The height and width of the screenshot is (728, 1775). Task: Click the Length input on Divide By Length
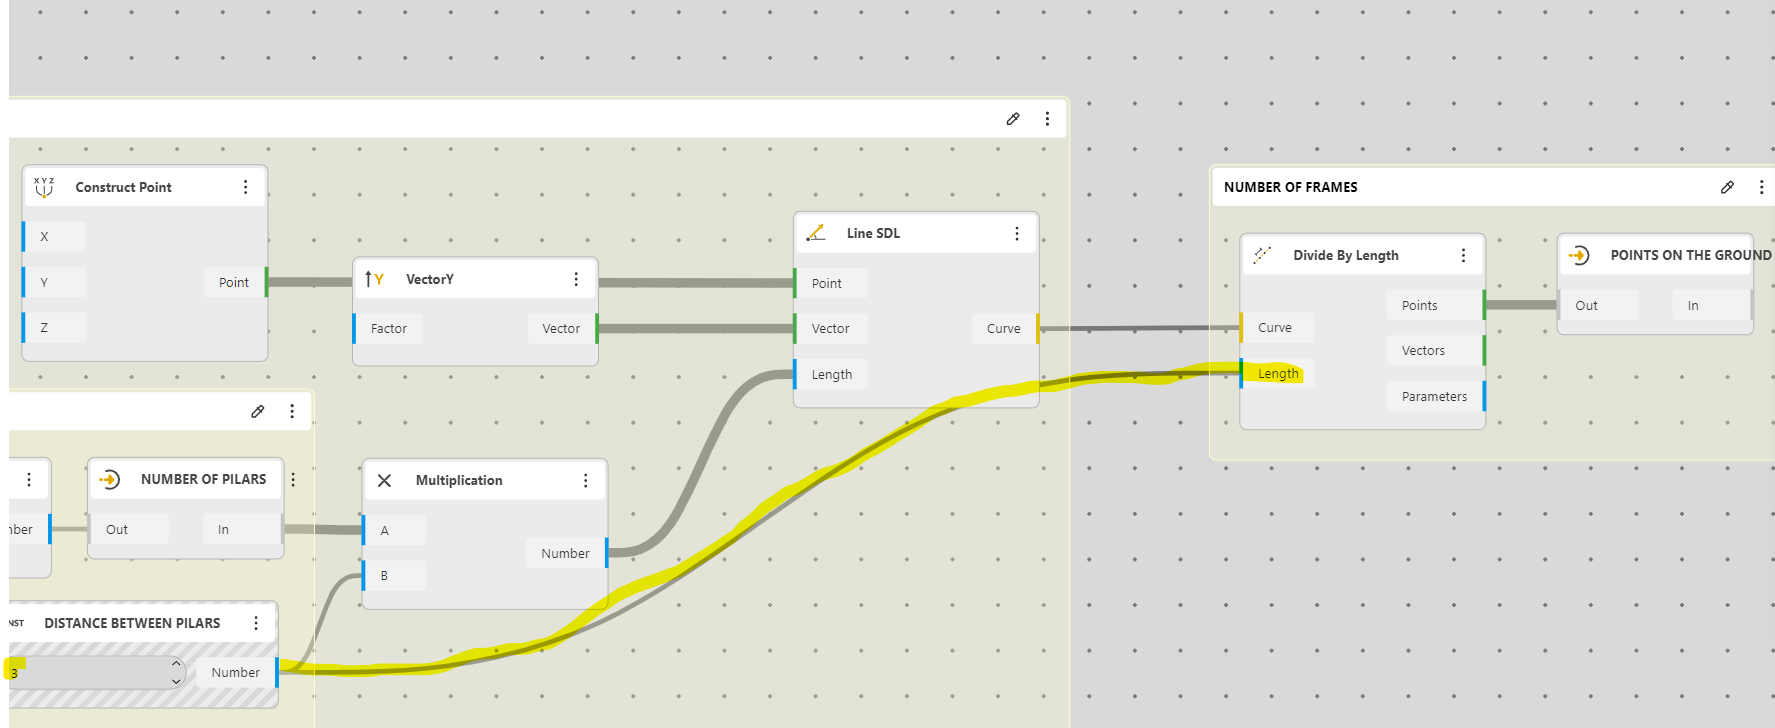[1278, 373]
